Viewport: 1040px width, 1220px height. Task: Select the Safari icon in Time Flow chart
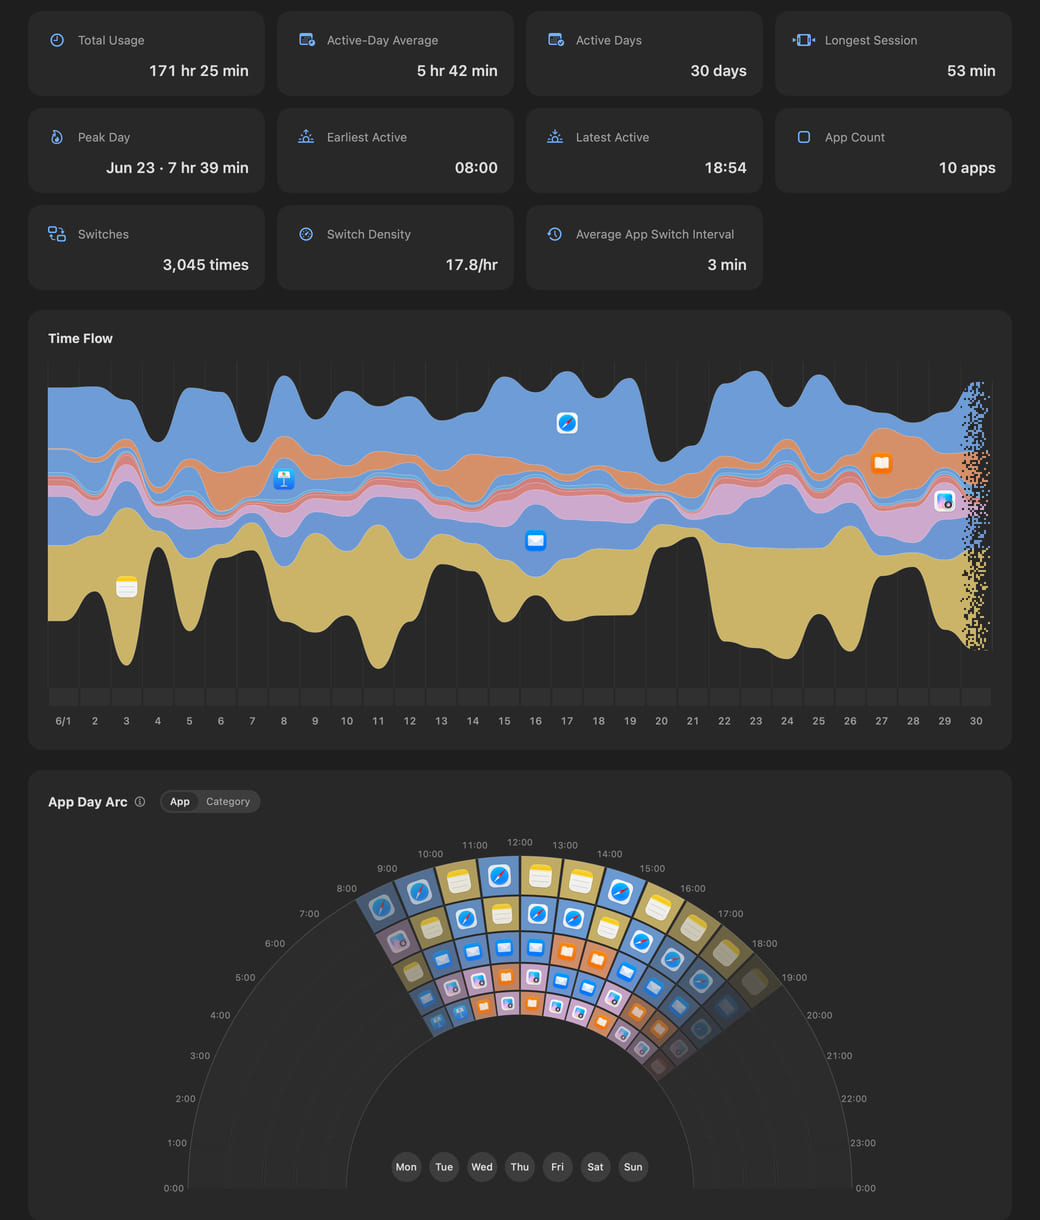567,423
